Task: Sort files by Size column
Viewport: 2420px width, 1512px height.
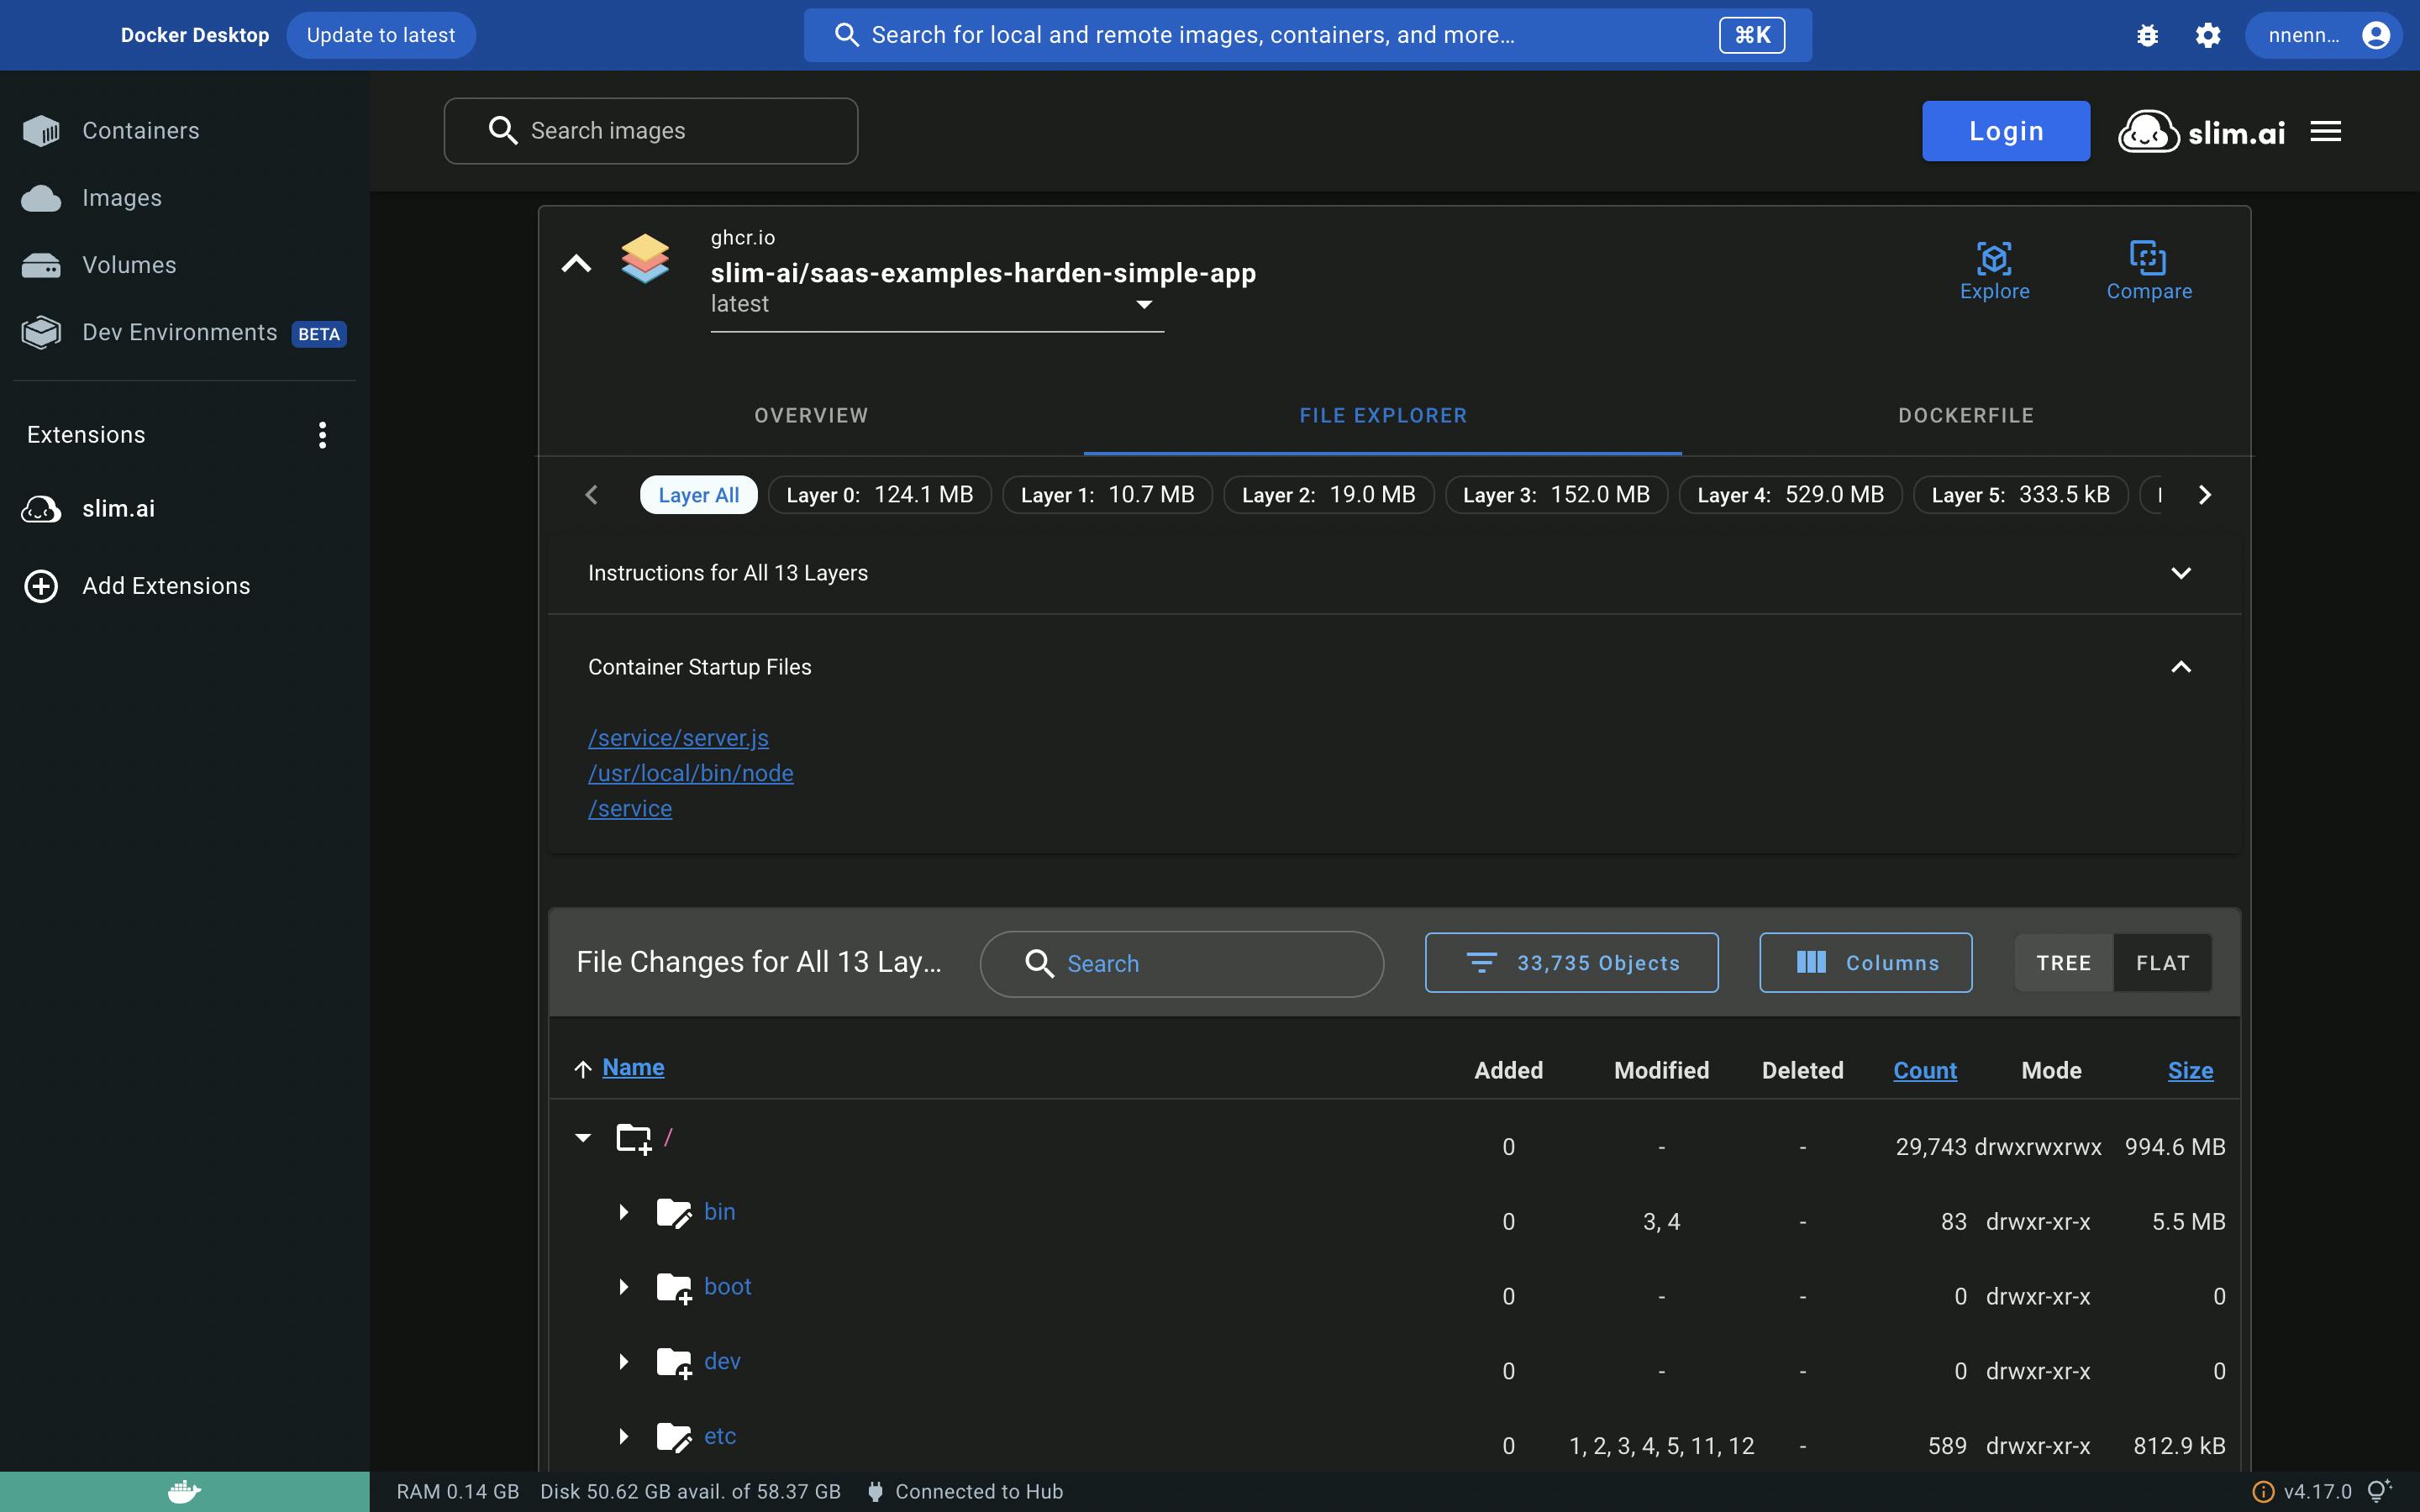Action: [x=2190, y=1071]
